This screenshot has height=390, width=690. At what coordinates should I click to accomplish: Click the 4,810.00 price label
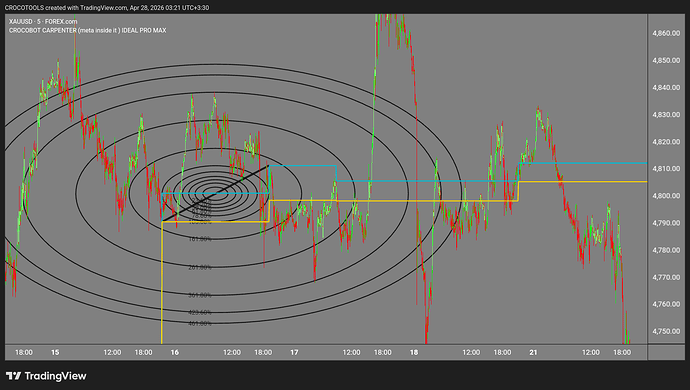click(666, 169)
